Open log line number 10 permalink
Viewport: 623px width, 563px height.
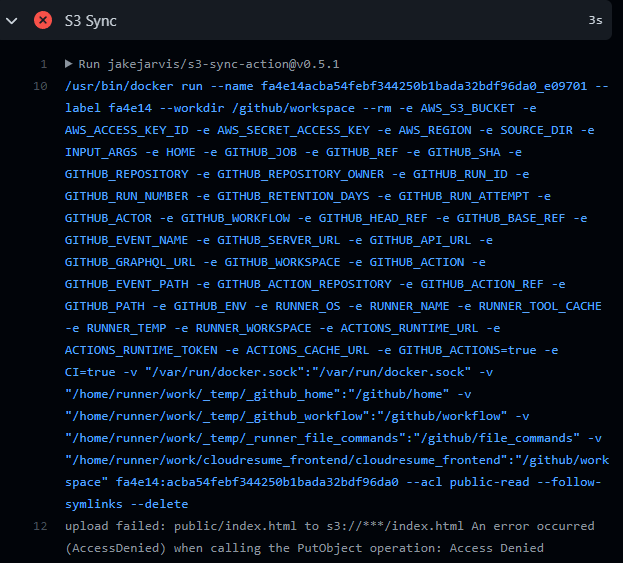40,86
